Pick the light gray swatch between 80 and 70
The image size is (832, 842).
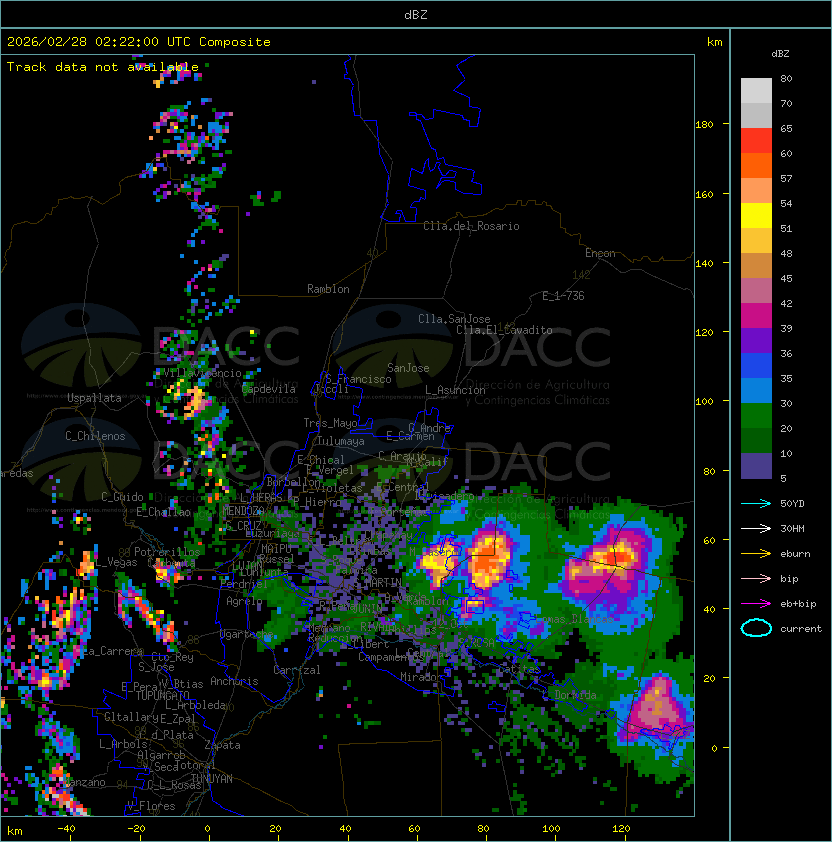tap(756, 91)
